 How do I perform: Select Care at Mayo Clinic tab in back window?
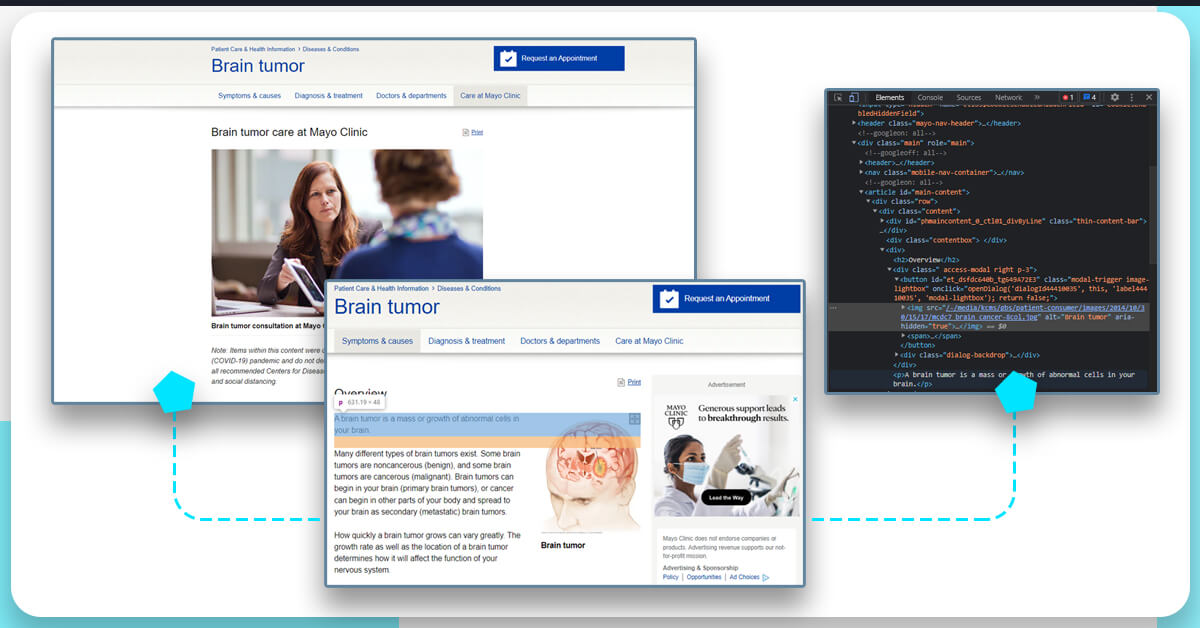tap(489, 96)
